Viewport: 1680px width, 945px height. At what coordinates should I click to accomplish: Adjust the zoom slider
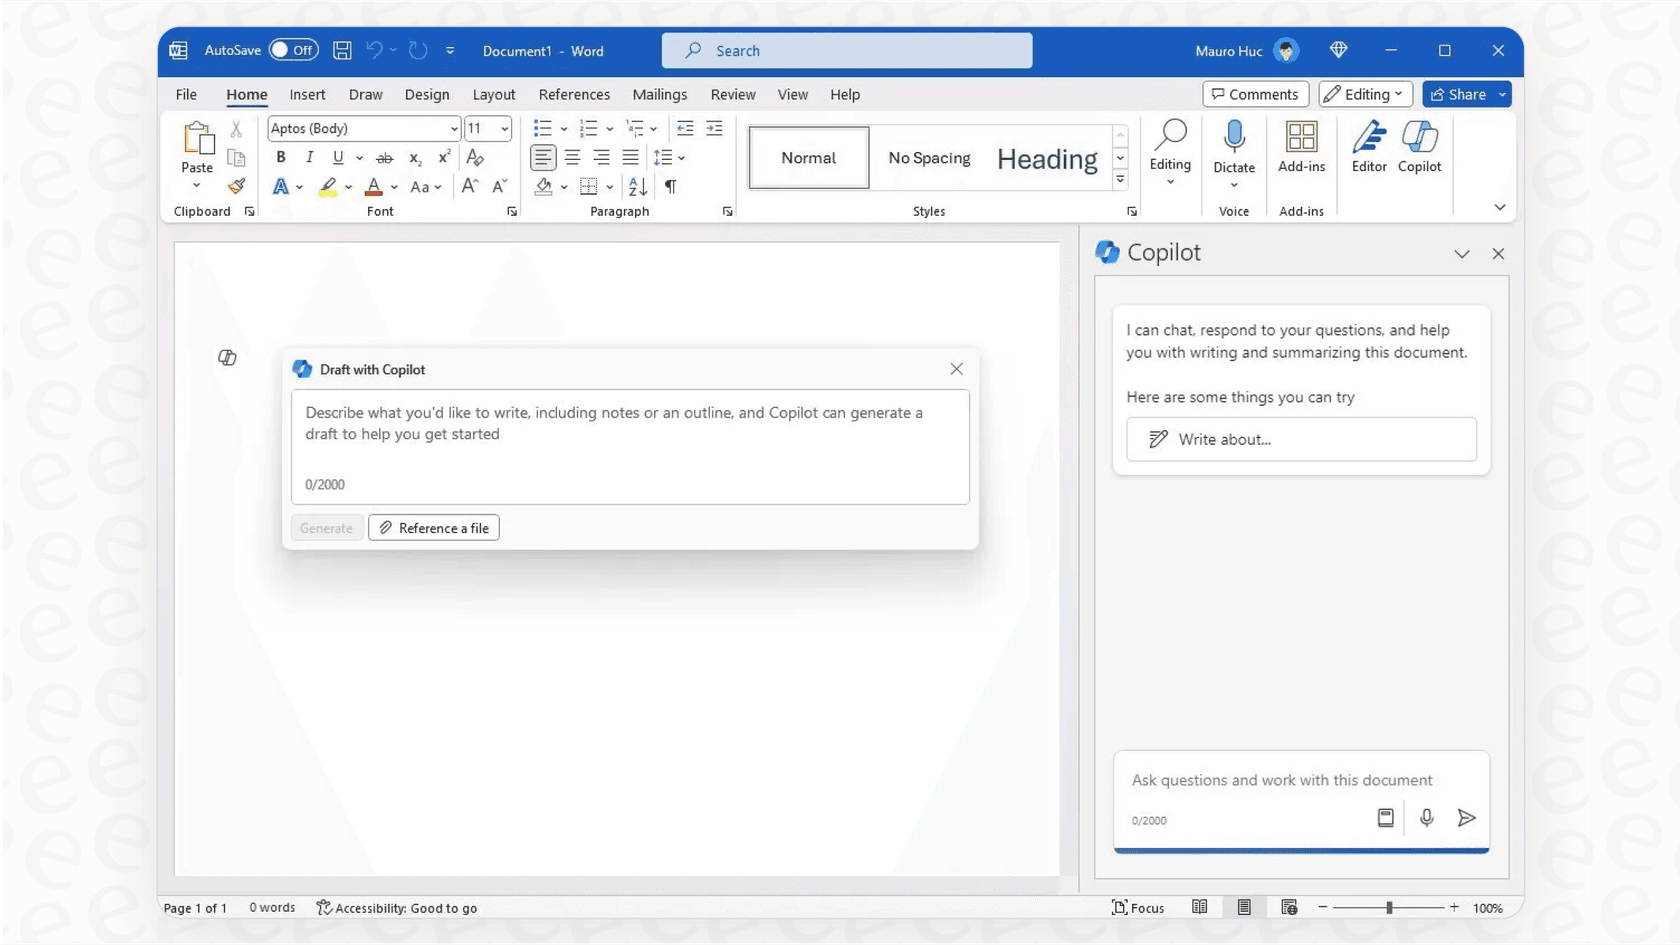pyautogui.click(x=1390, y=907)
